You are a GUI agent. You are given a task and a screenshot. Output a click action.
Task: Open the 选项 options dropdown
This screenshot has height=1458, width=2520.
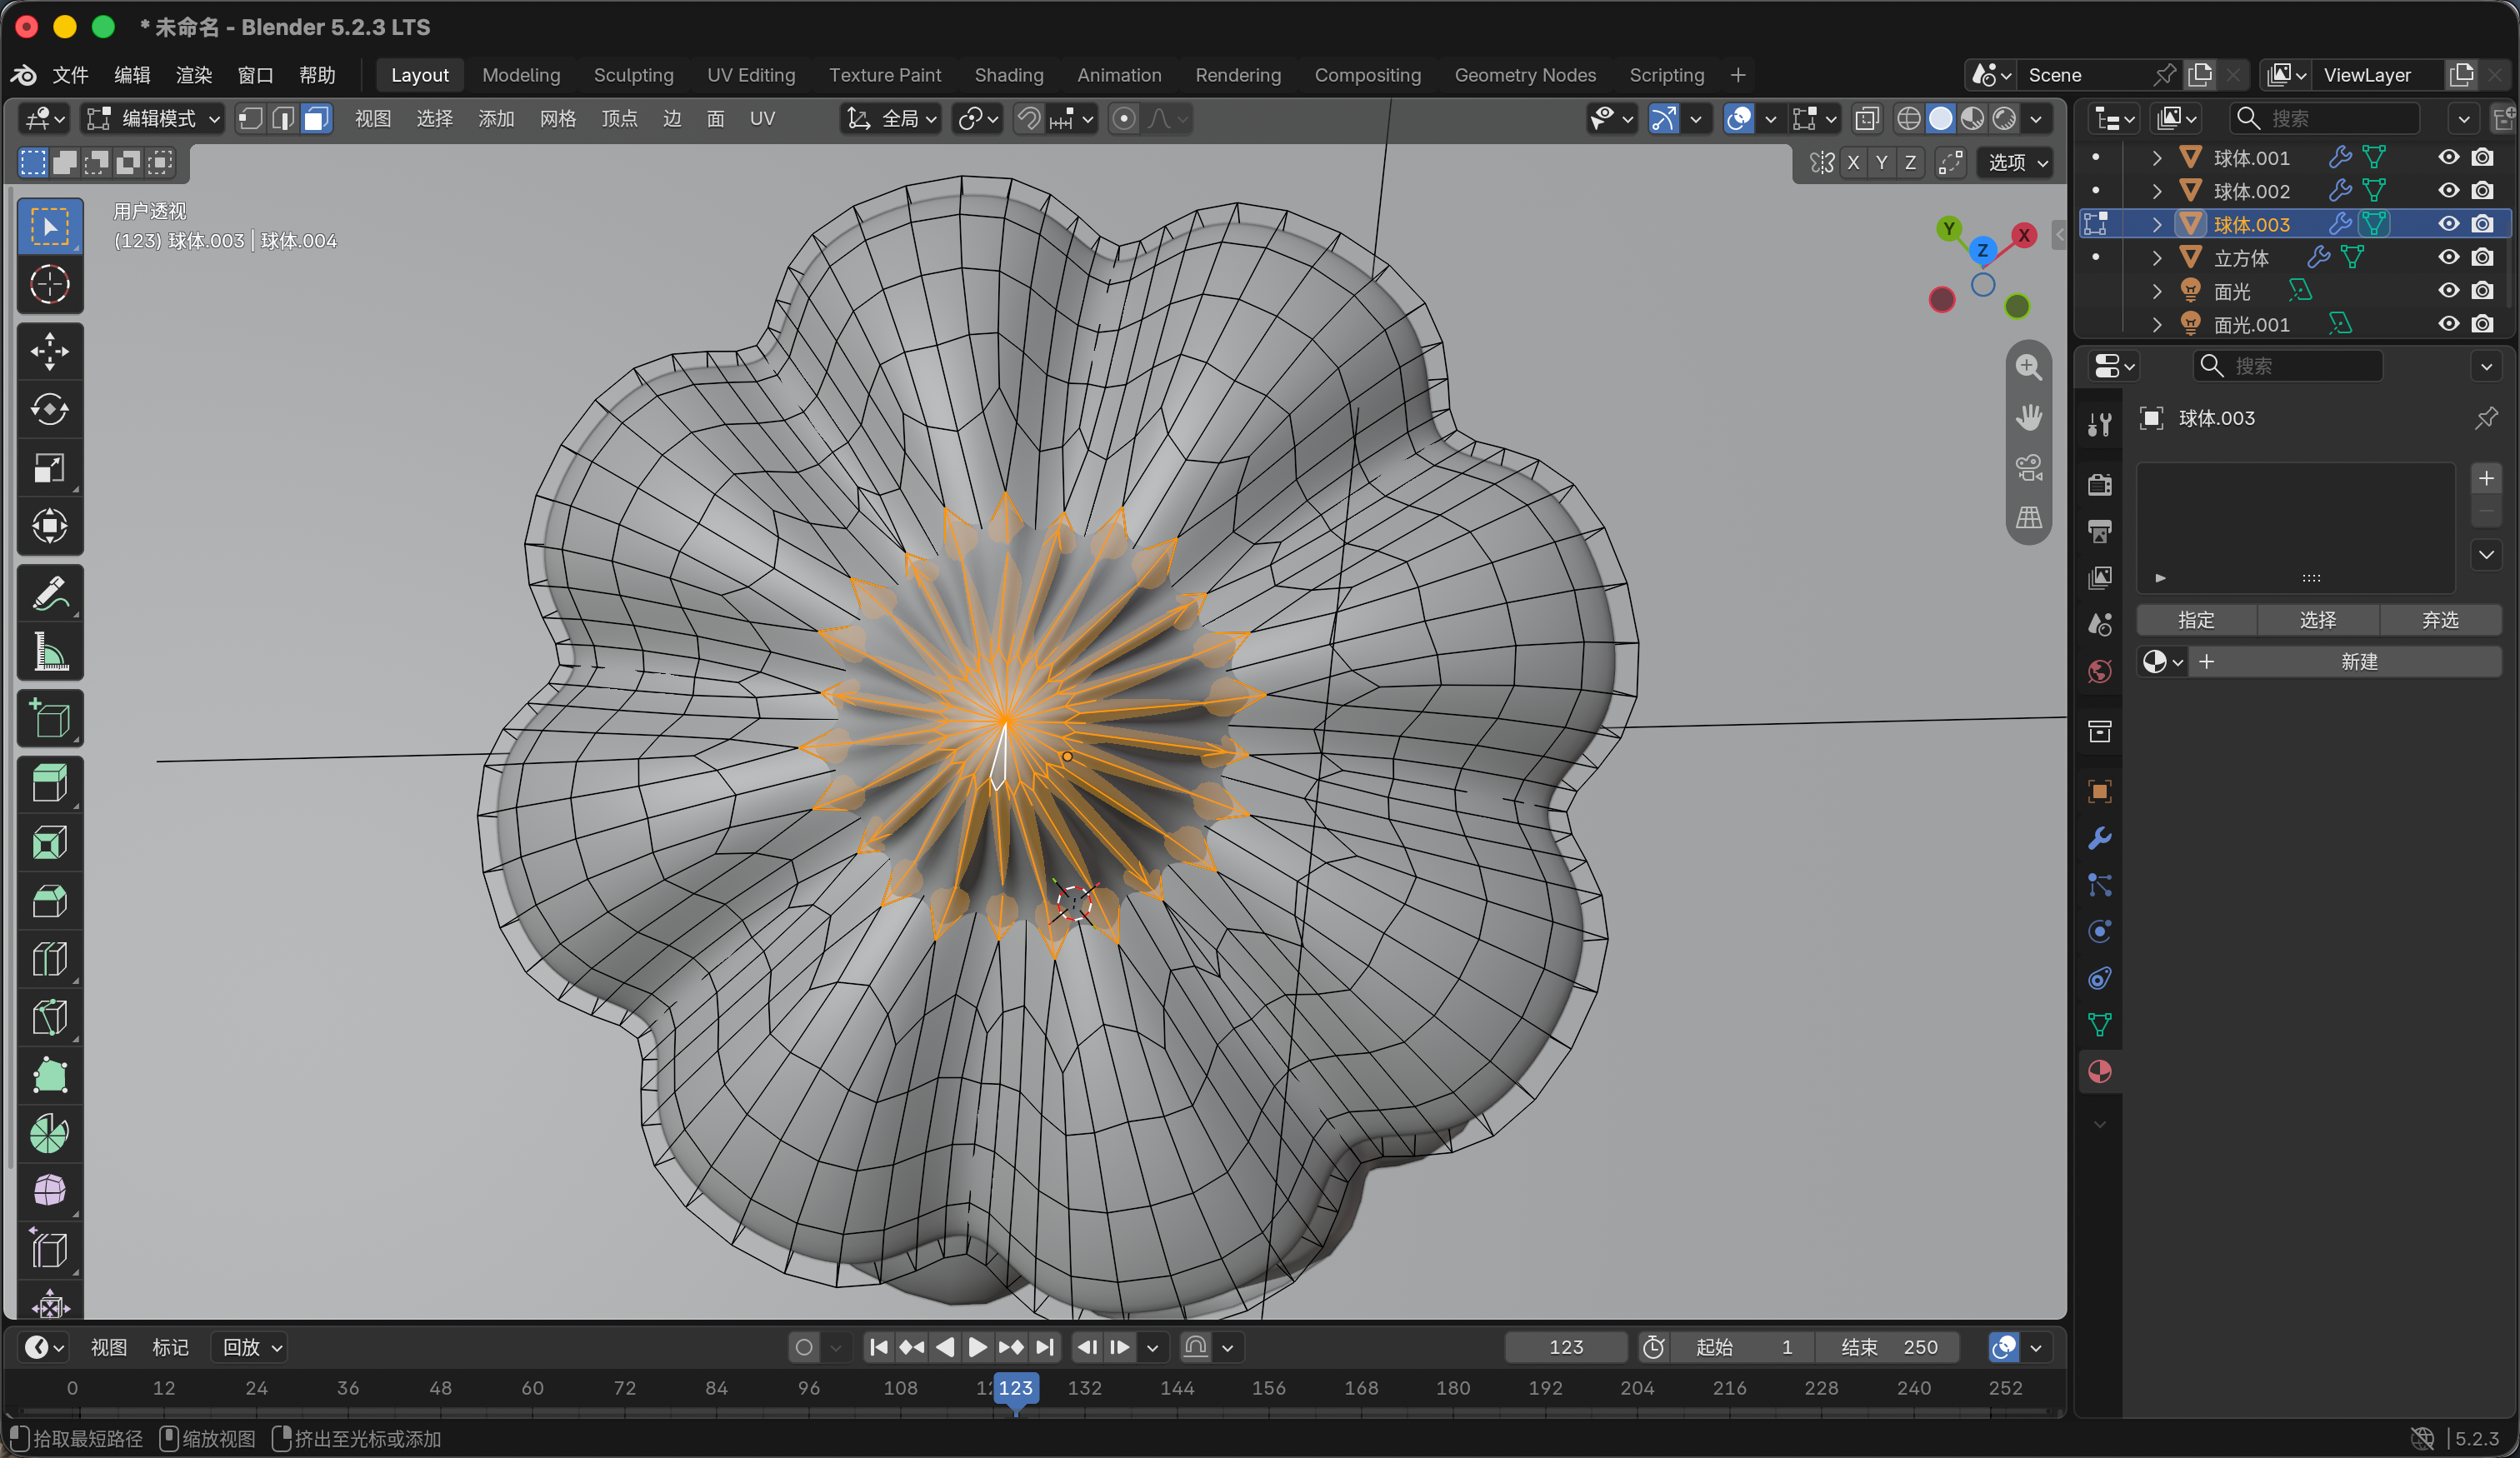coord(2017,162)
